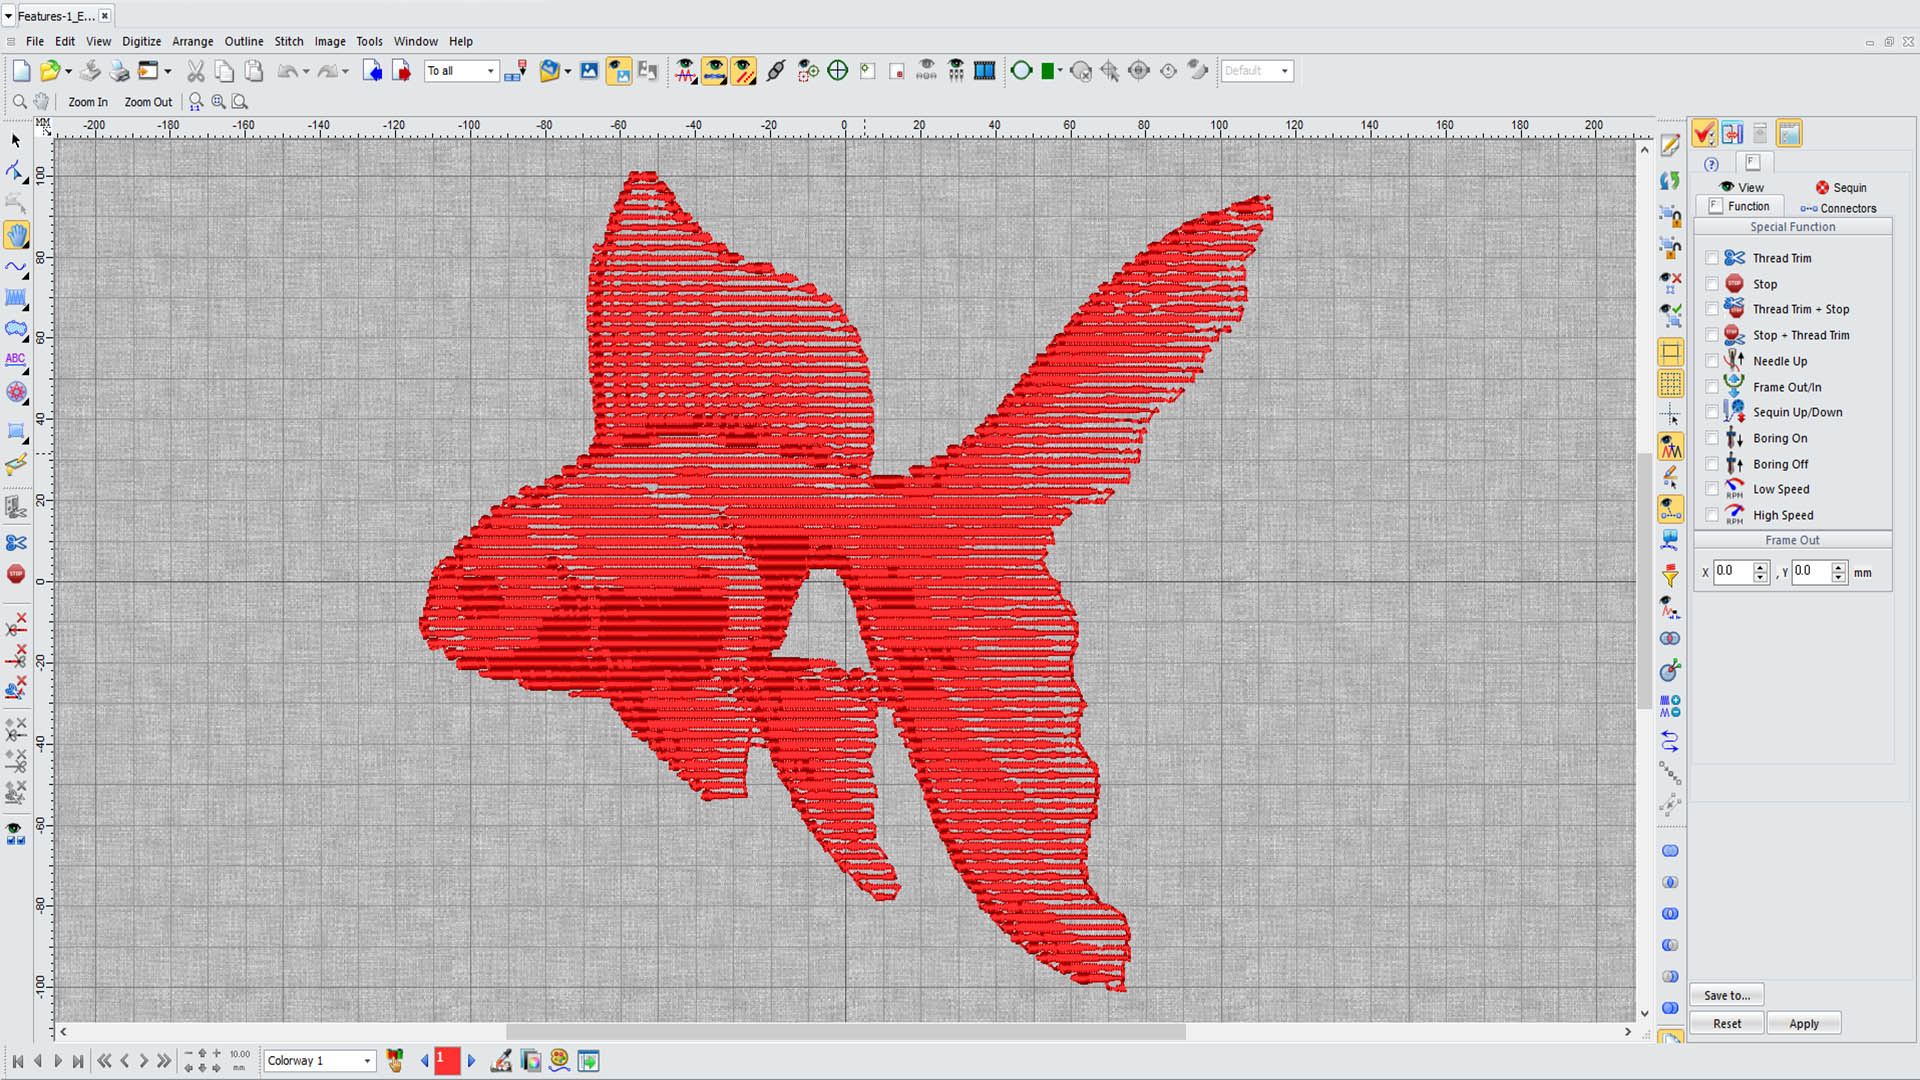Click the Apply button
The image size is (1920, 1080).
pyautogui.click(x=1803, y=1024)
